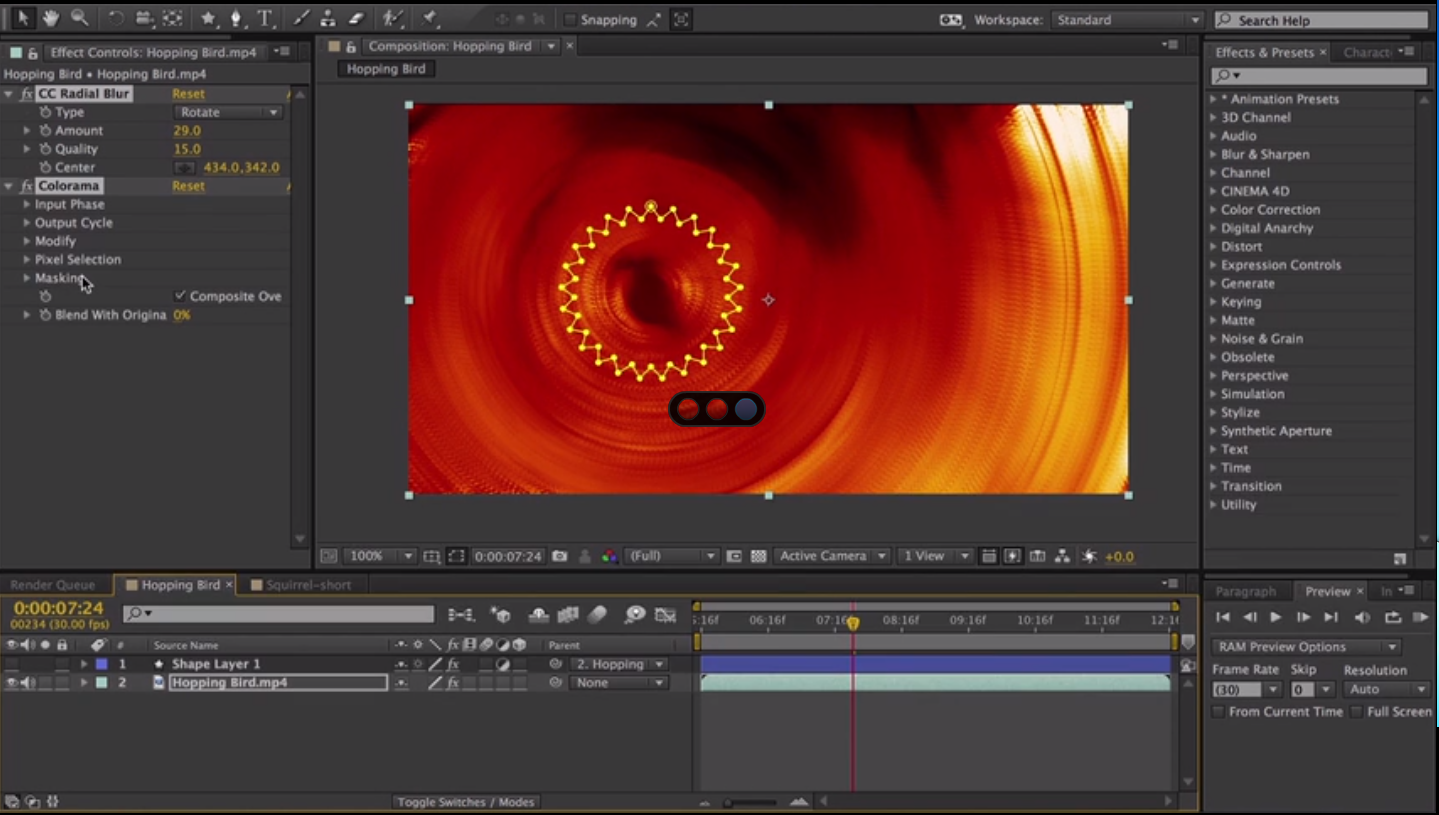Select the Brush tool

[302, 18]
